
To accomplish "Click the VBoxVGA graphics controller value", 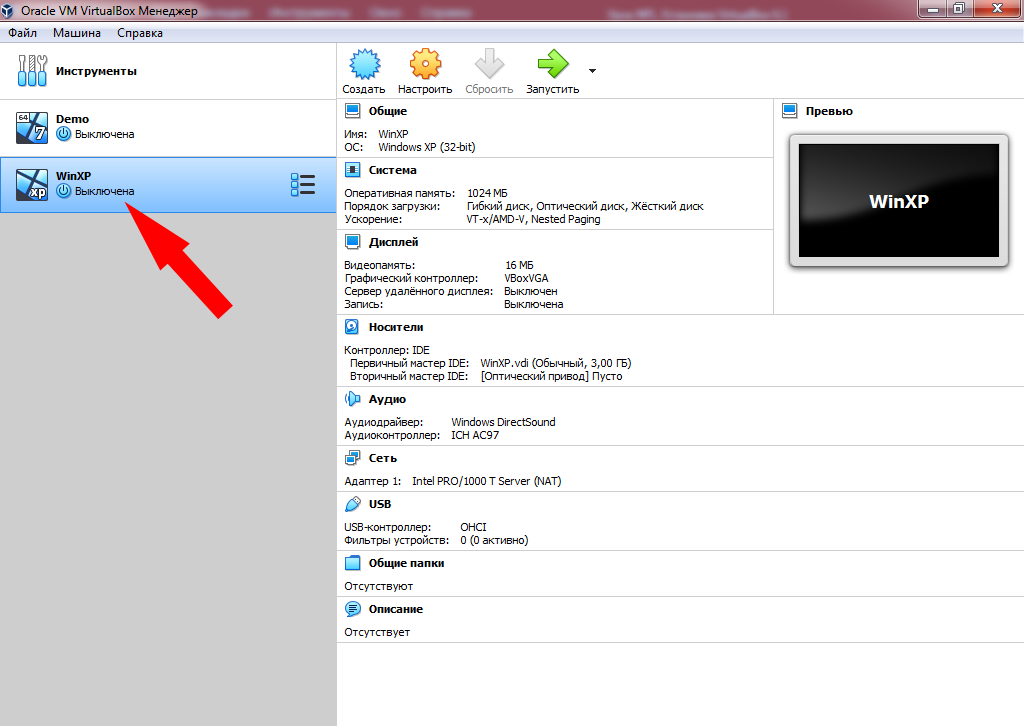I will point(526,278).
